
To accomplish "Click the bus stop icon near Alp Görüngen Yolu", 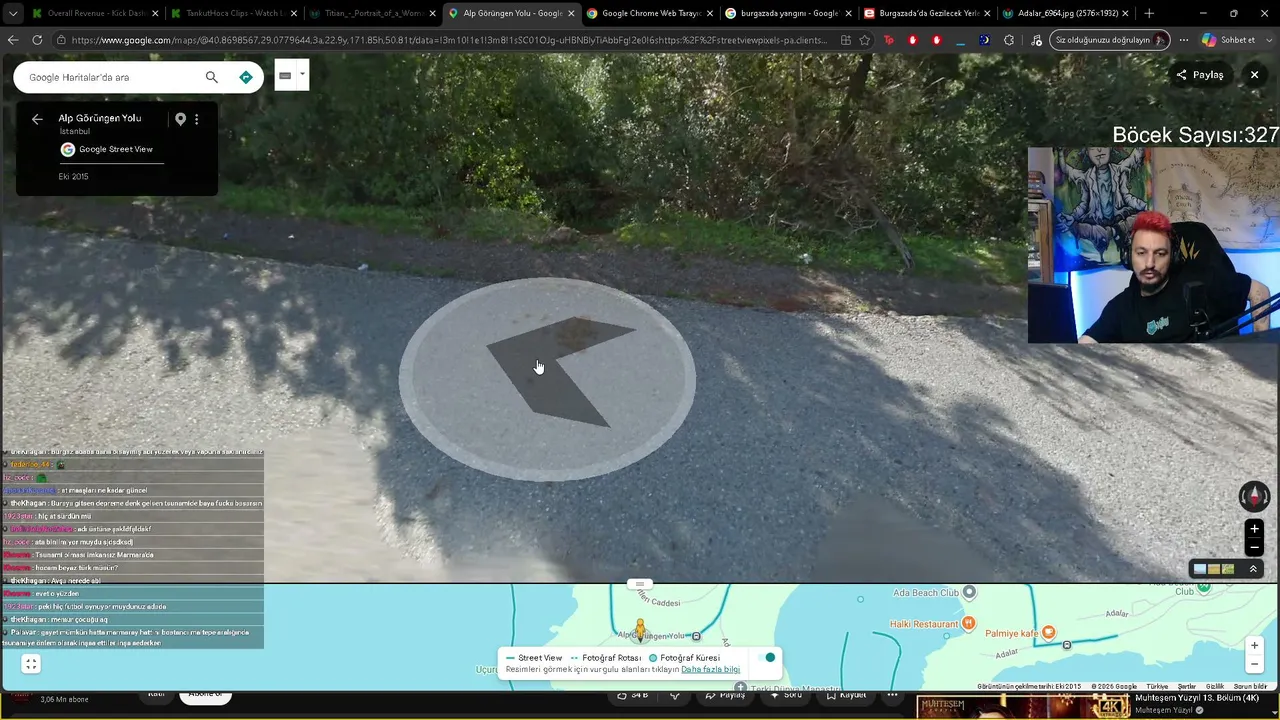I will coord(696,636).
